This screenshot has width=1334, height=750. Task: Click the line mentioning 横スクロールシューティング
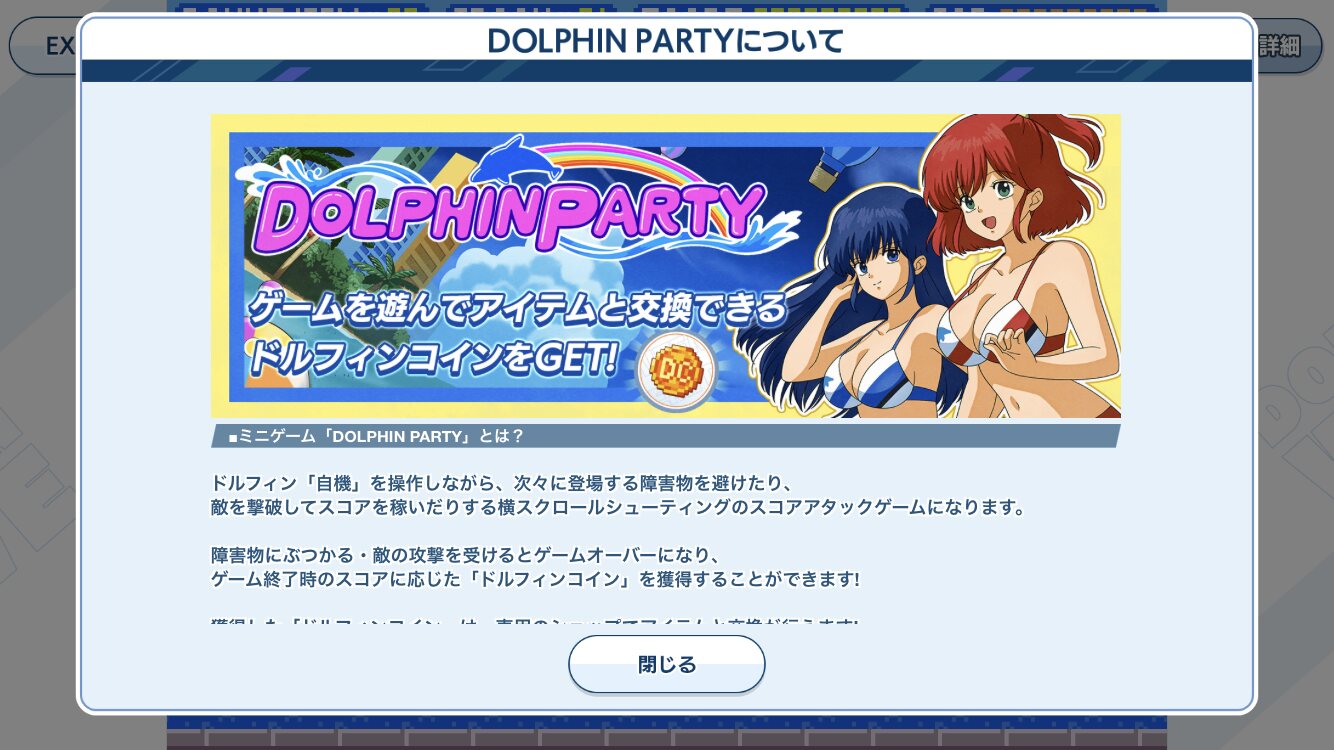tap(618, 507)
